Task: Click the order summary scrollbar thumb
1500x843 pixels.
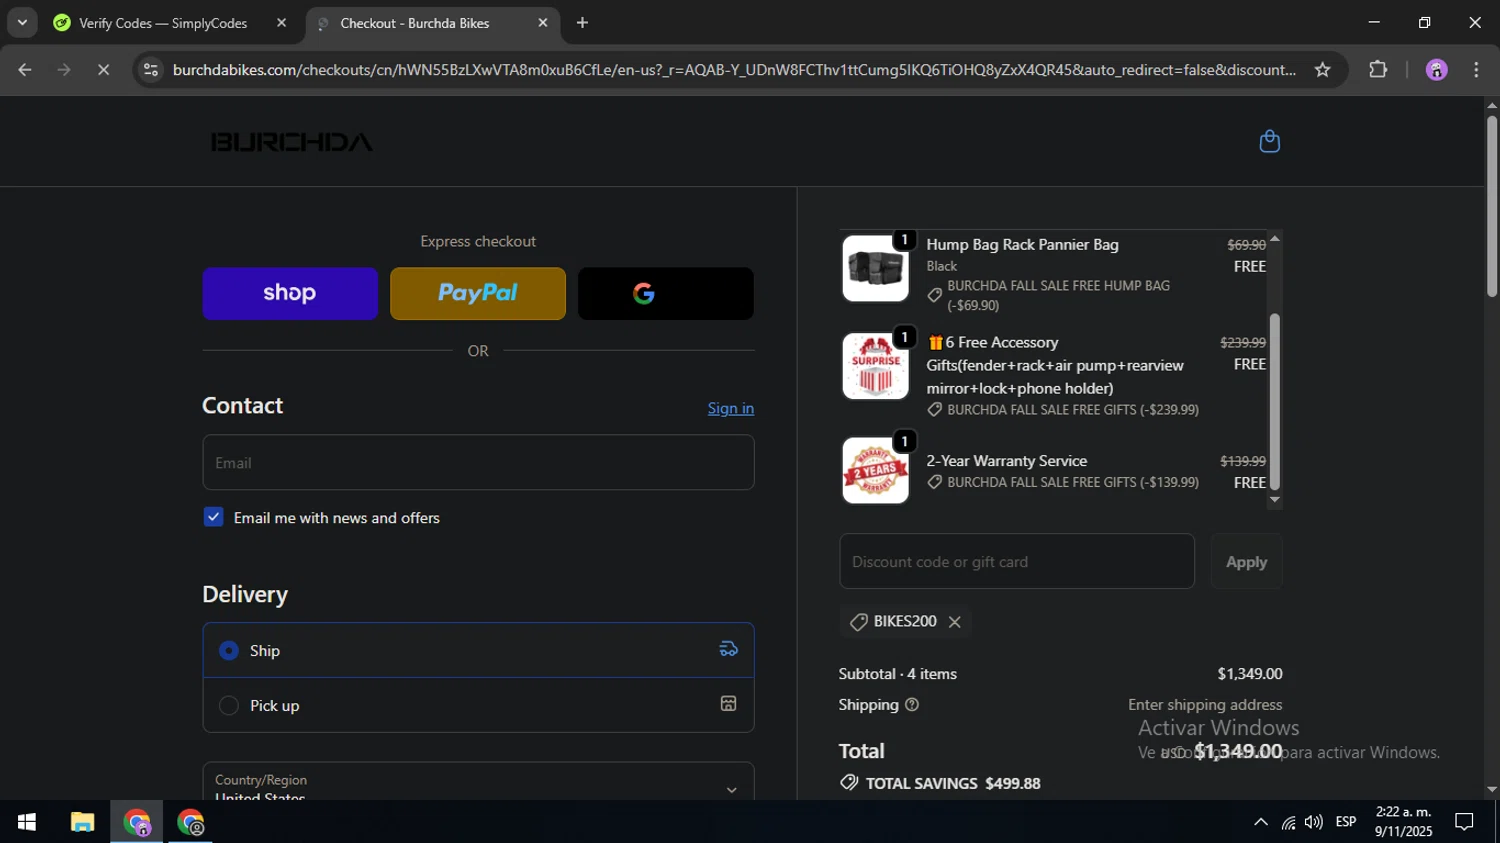Action: [x=1275, y=401]
